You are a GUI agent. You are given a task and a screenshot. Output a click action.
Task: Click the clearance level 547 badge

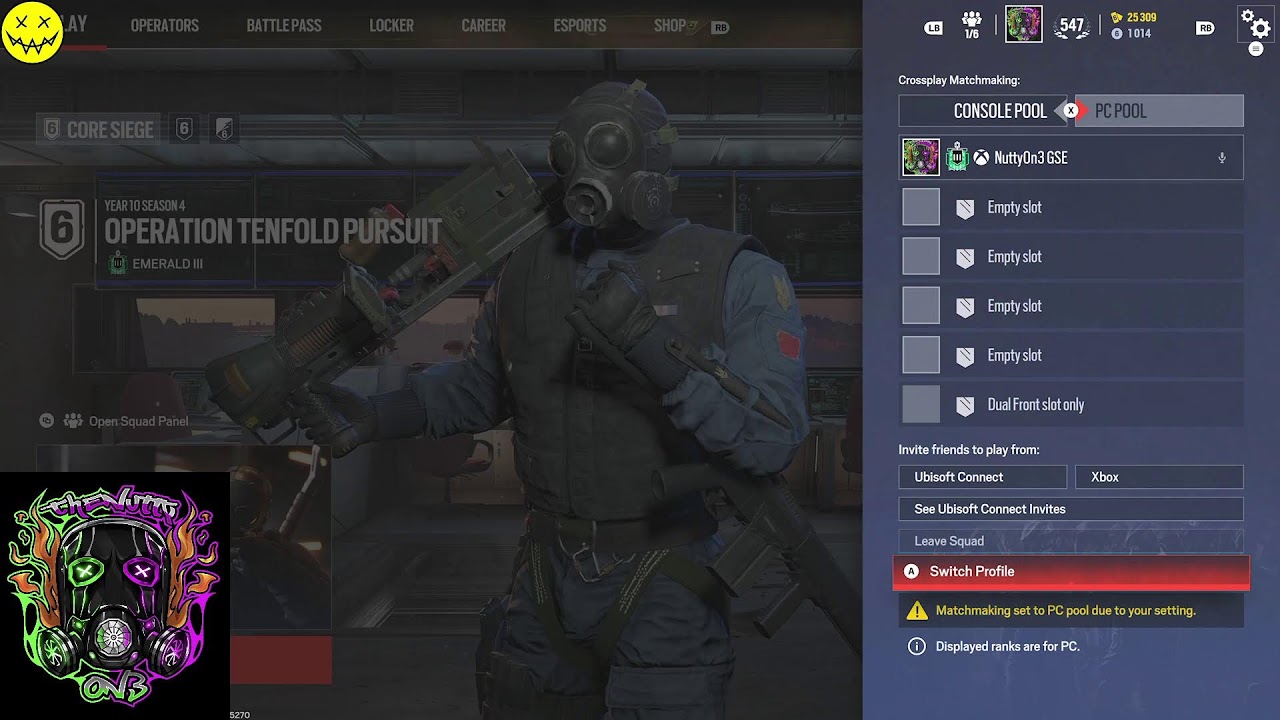1072,26
